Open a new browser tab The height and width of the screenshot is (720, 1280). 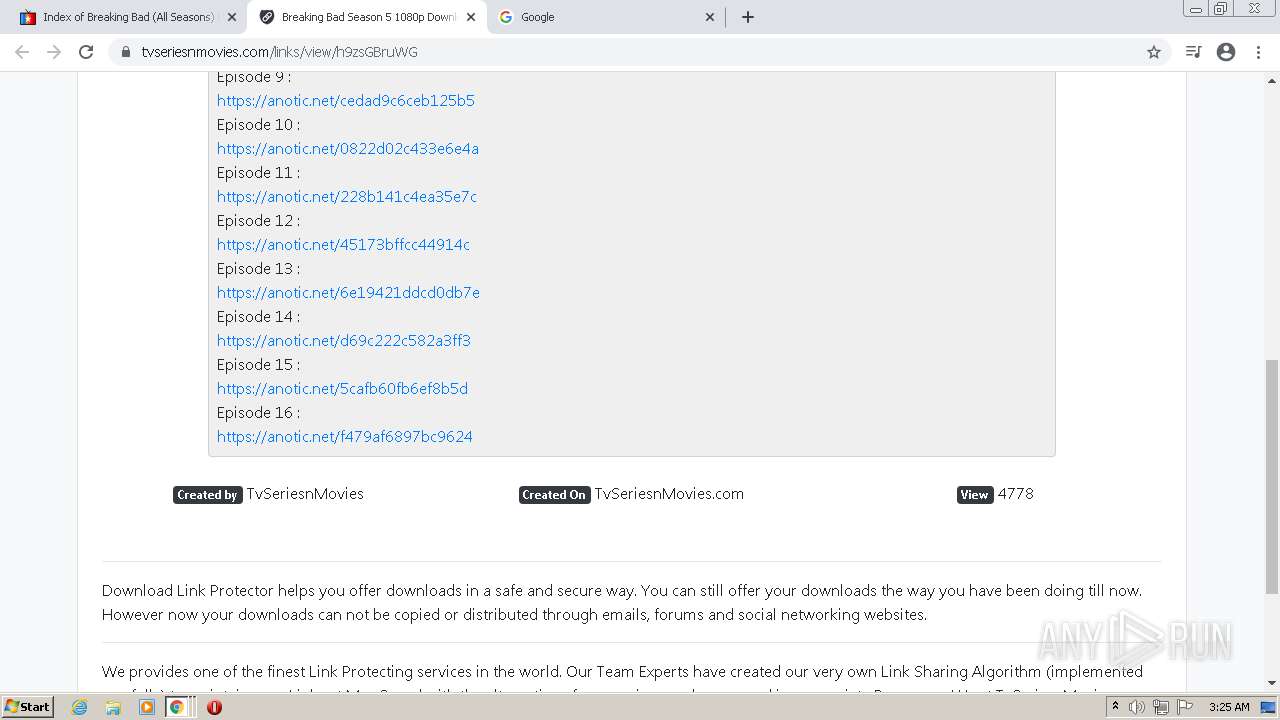748,17
